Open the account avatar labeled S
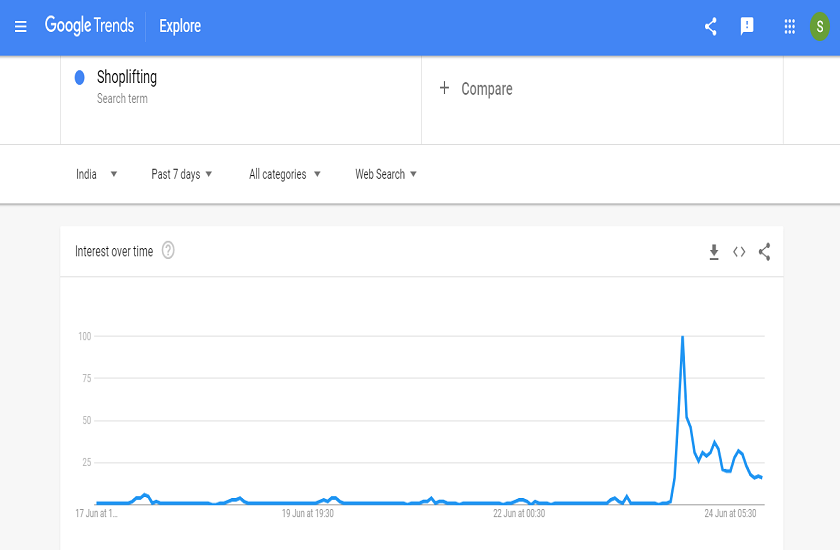The height and width of the screenshot is (550, 840). point(820,26)
